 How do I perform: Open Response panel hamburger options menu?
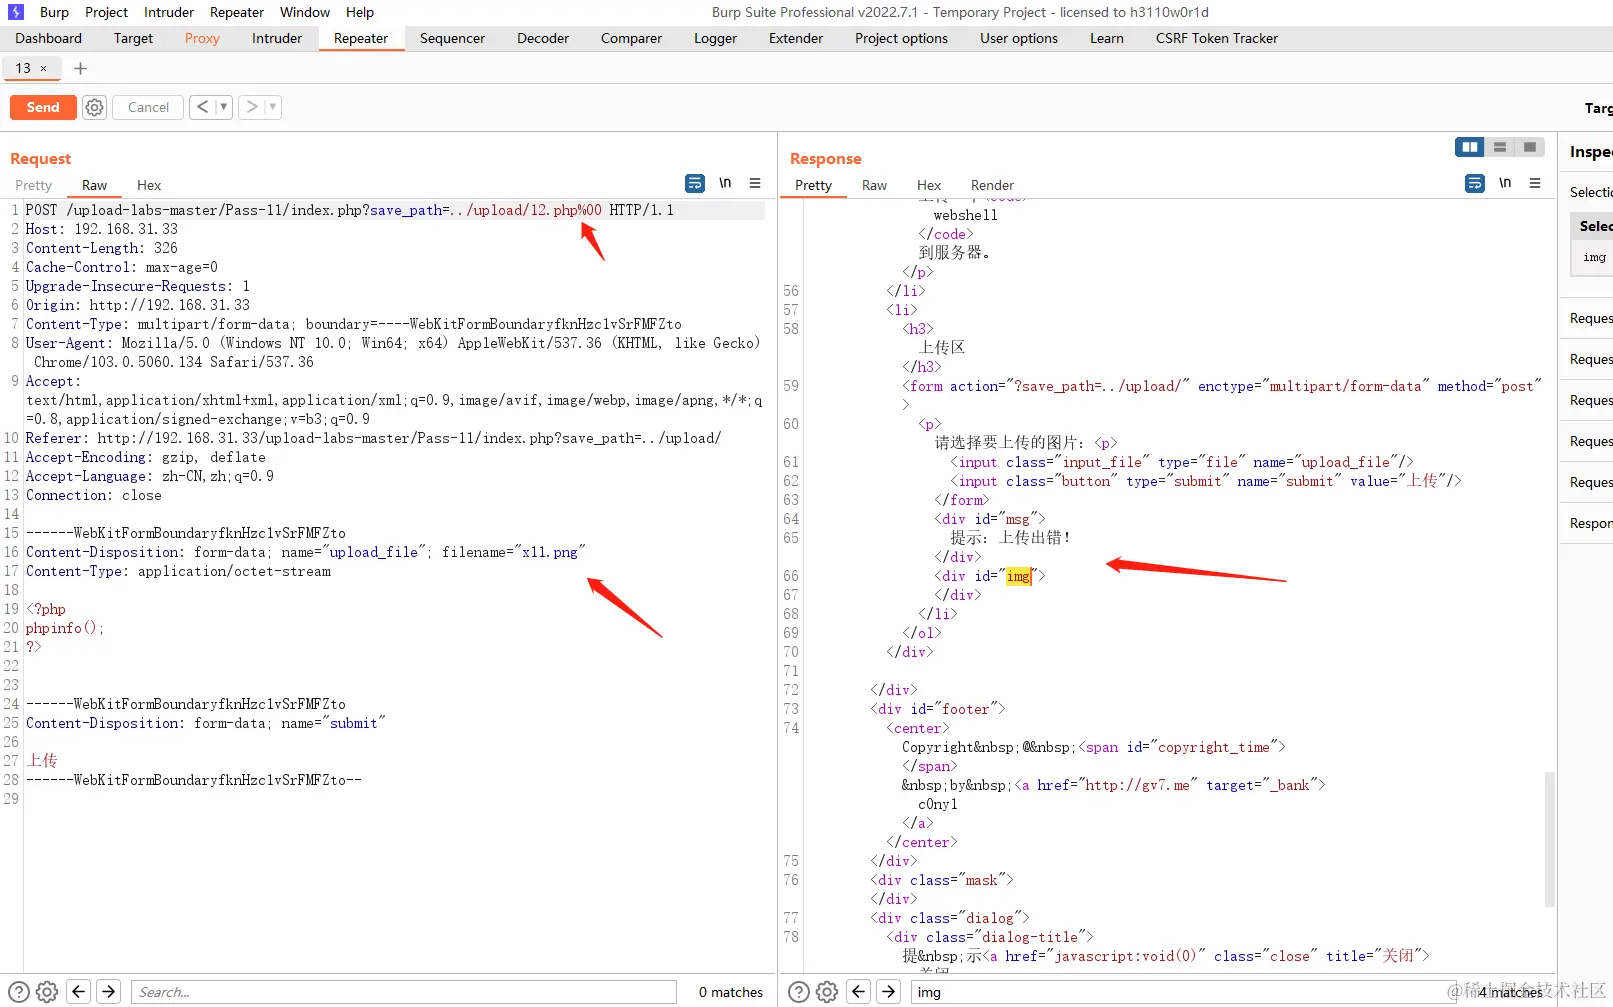click(x=1535, y=183)
